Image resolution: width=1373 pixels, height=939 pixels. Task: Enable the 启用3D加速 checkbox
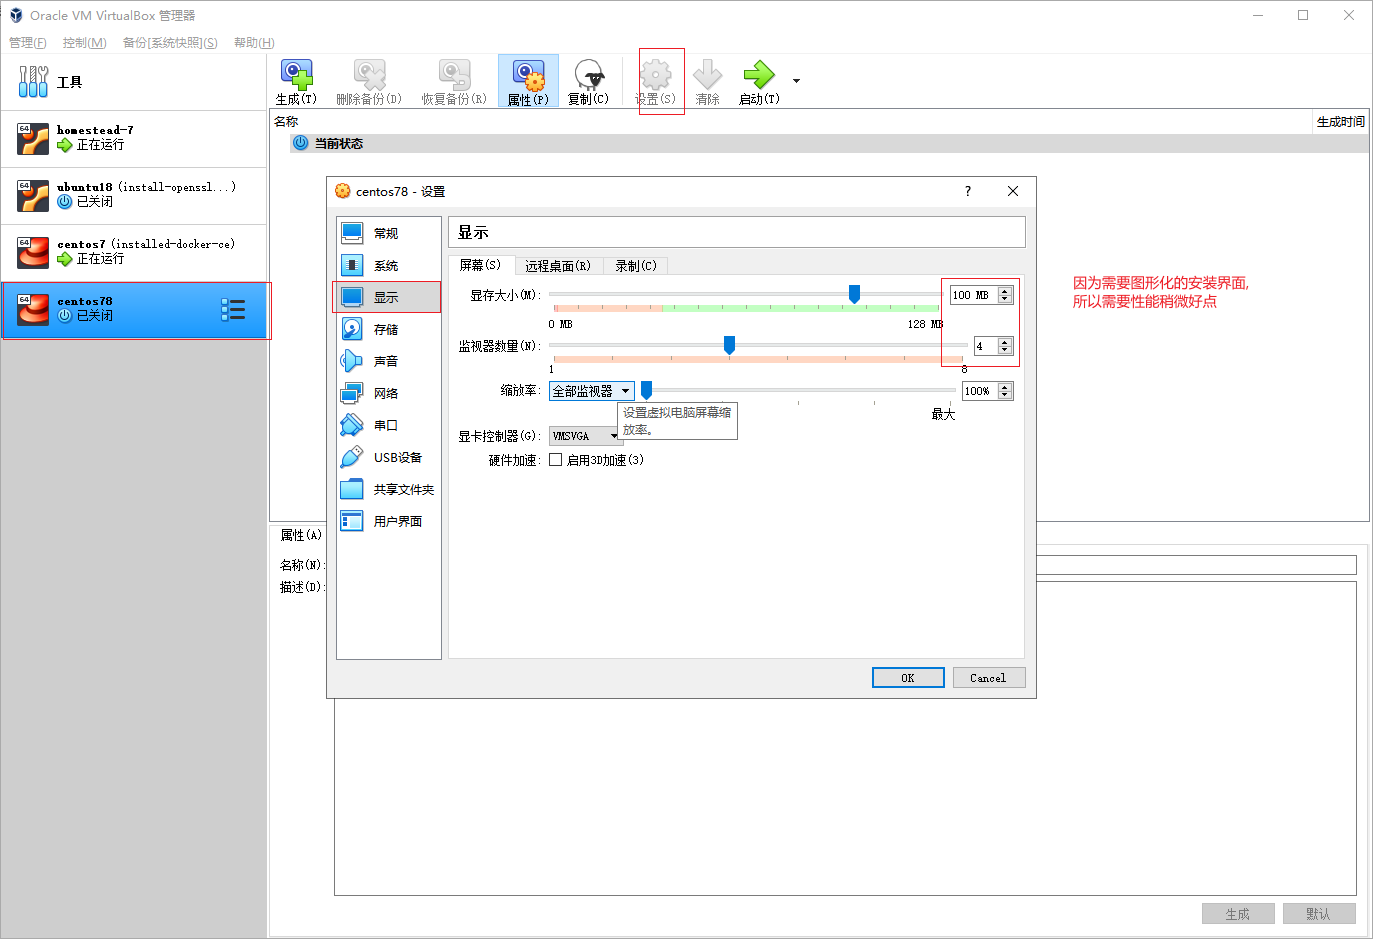(556, 460)
